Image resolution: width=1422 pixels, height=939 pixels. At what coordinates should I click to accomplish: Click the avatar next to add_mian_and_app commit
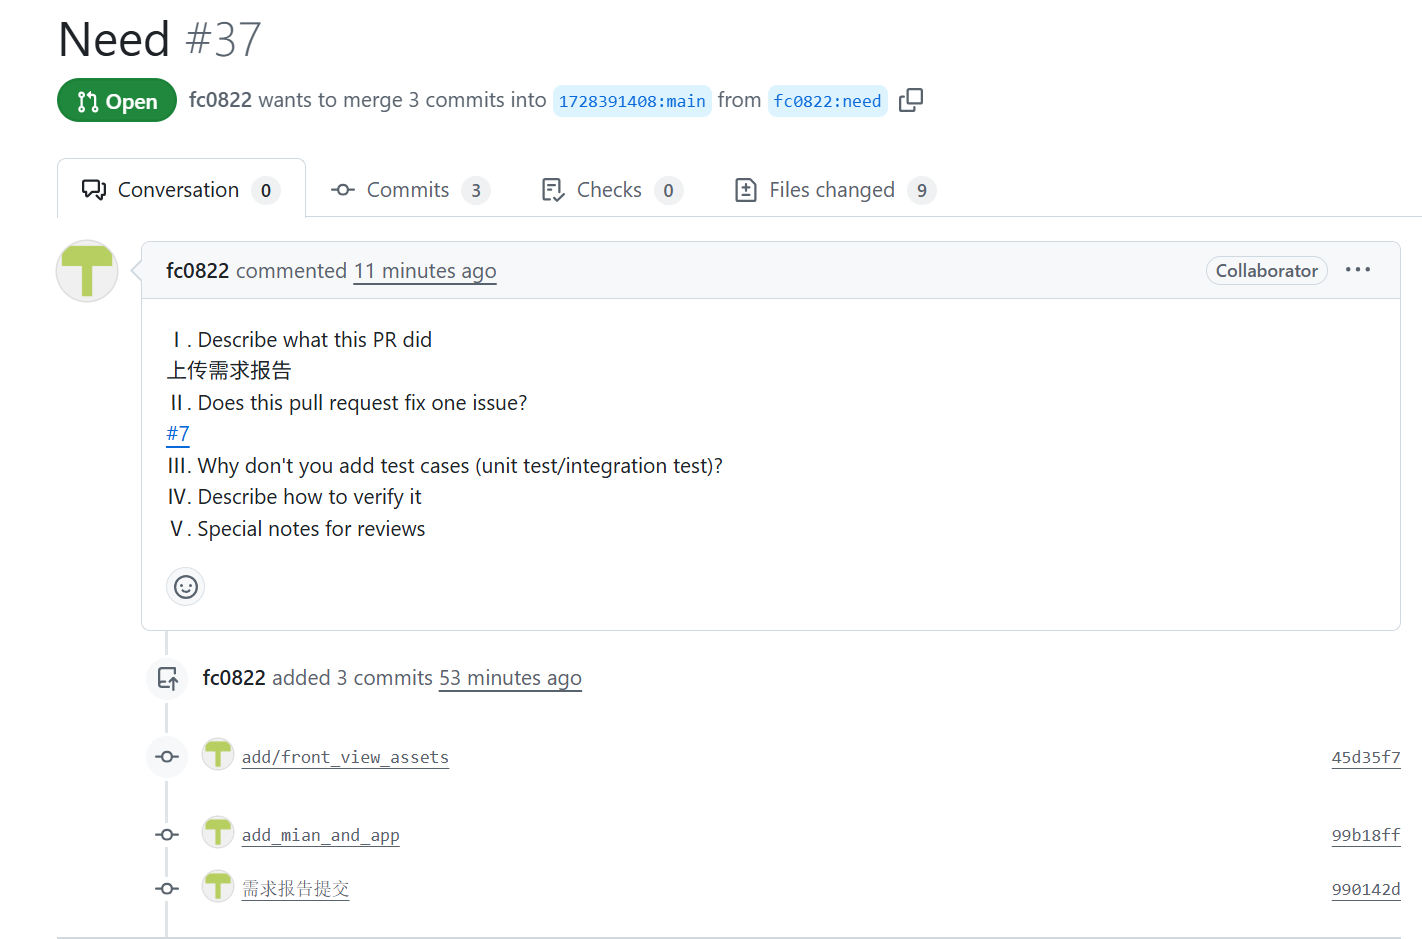[218, 832]
